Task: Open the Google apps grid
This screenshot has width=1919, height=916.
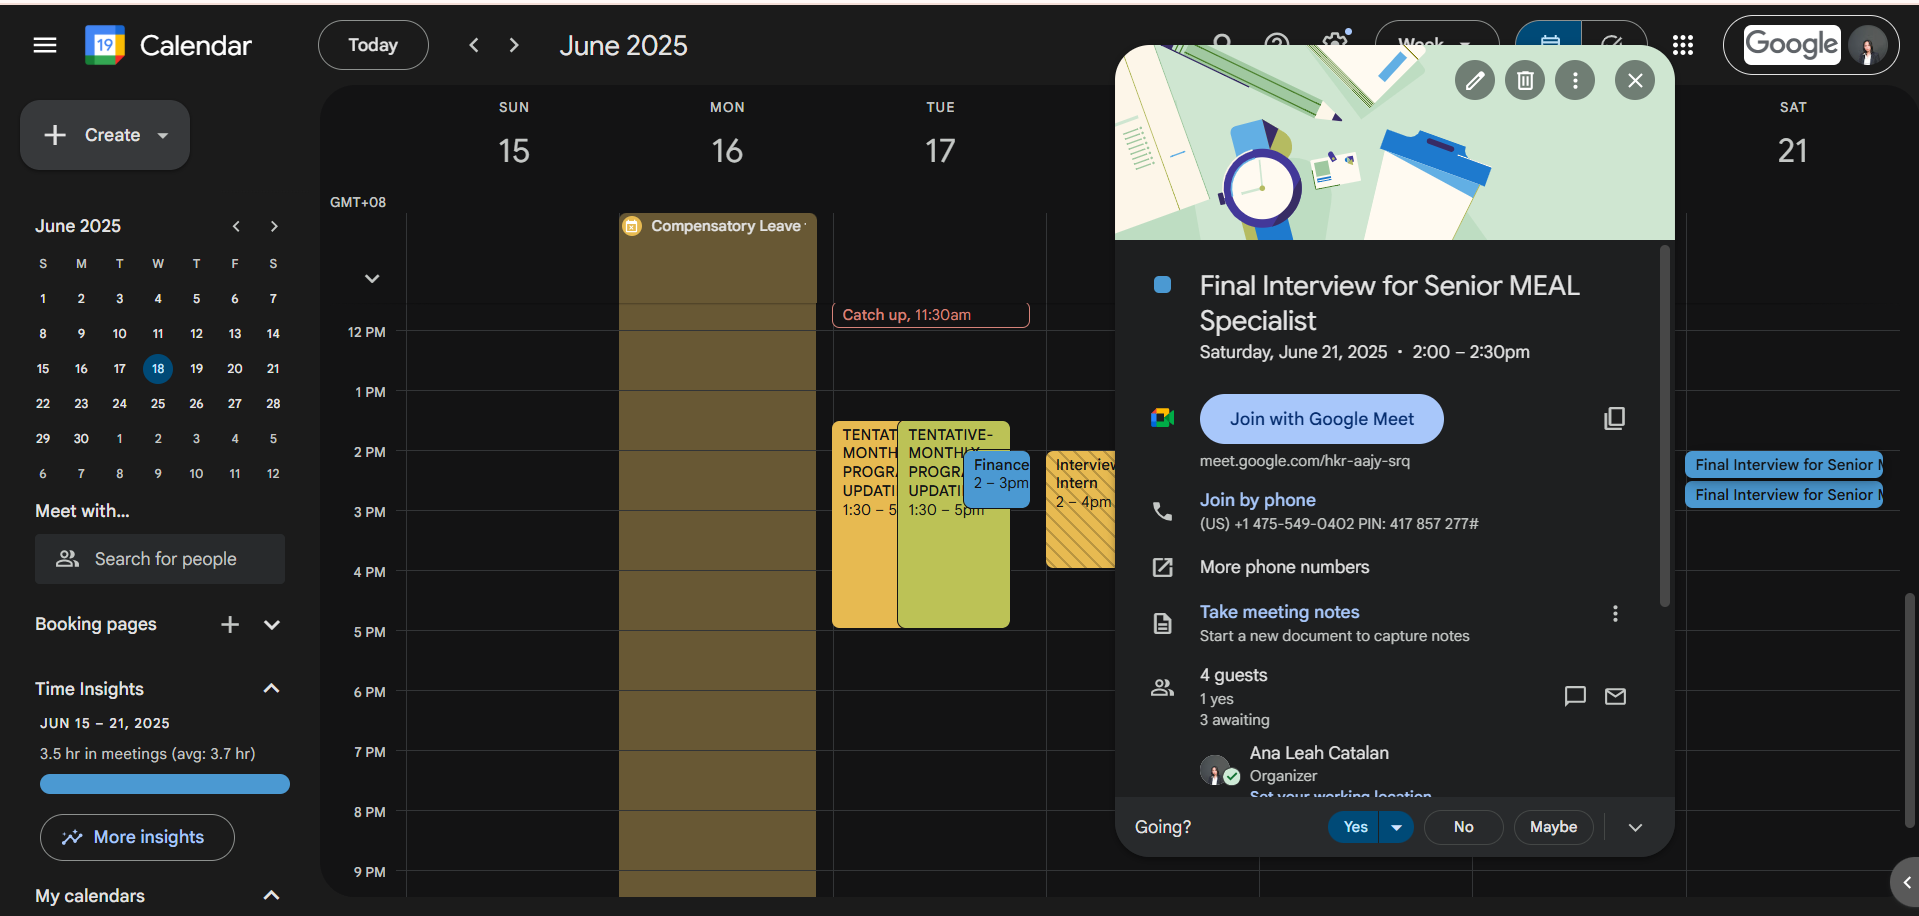Action: point(1683,45)
